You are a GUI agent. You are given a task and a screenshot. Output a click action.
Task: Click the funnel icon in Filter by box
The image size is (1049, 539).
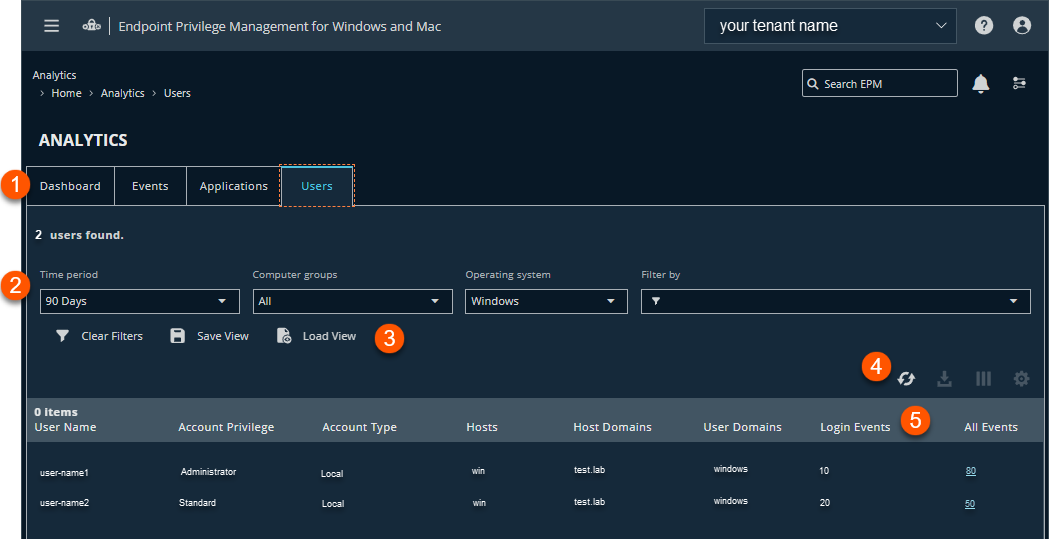[x=656, y=302]
